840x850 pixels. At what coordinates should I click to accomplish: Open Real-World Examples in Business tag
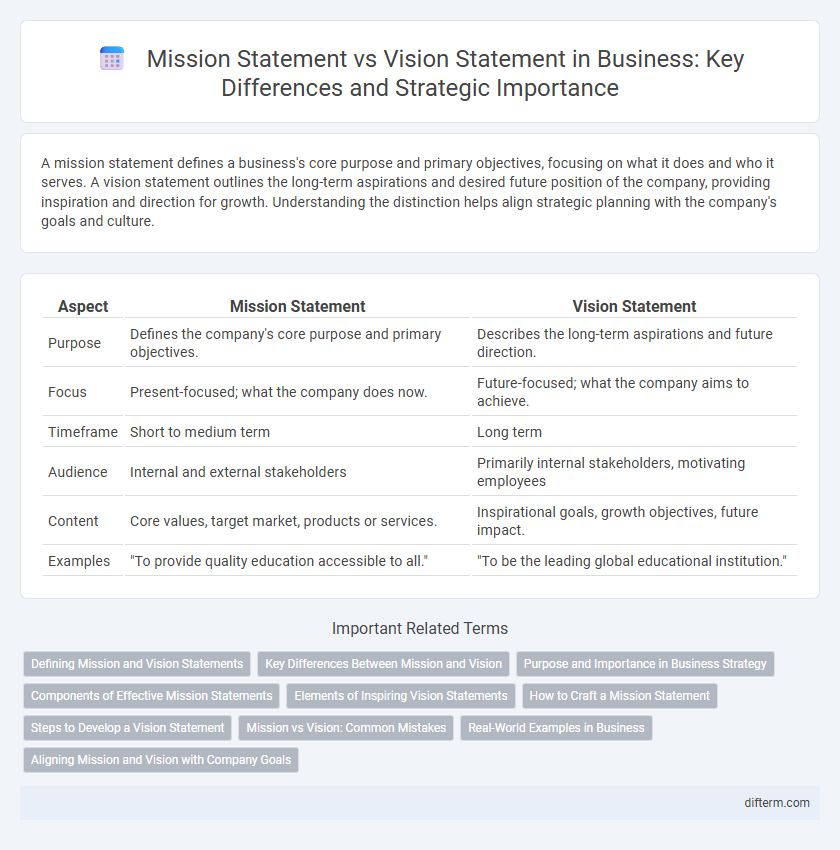[556, 727]
